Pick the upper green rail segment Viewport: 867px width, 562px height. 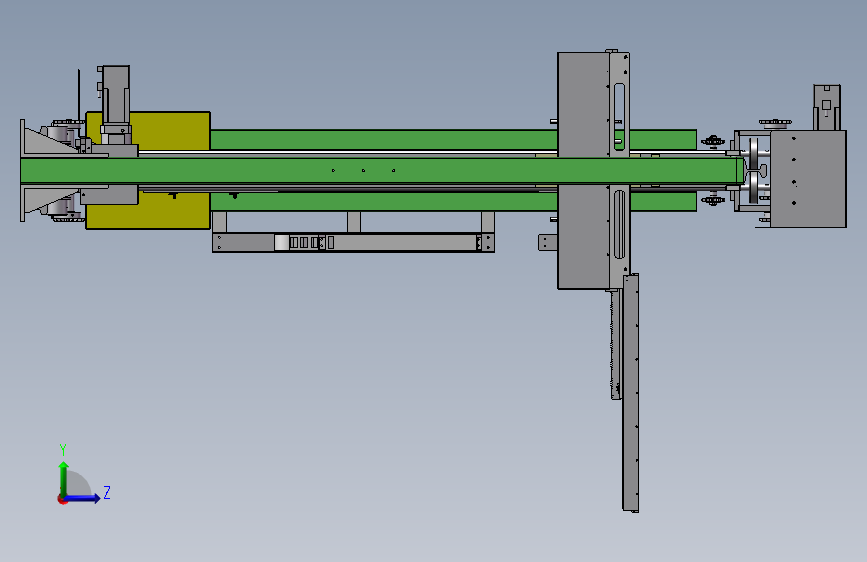(383, 139)
